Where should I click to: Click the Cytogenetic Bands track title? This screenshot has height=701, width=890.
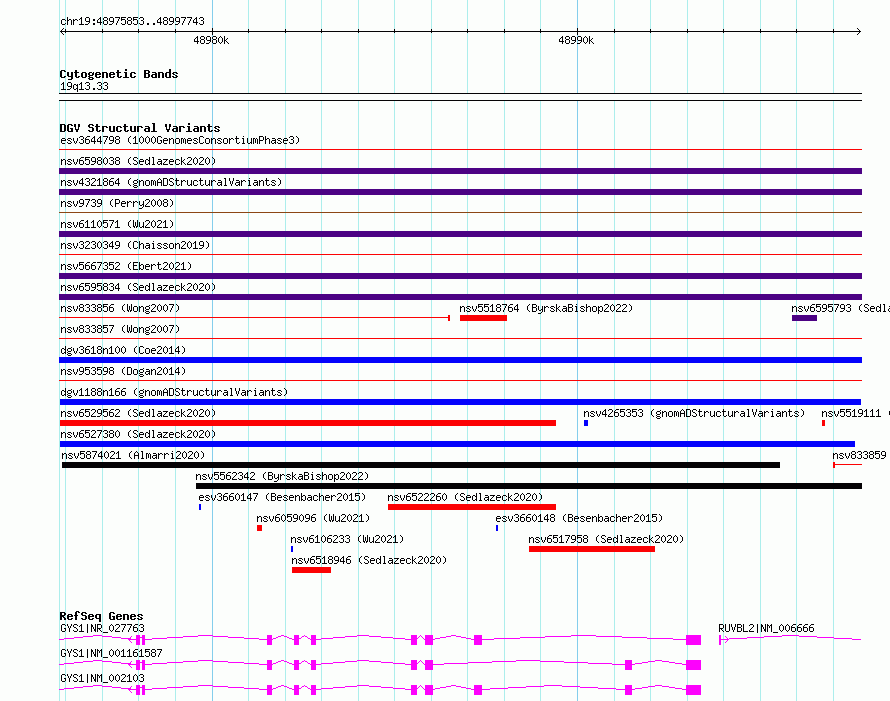click(119, 74)
